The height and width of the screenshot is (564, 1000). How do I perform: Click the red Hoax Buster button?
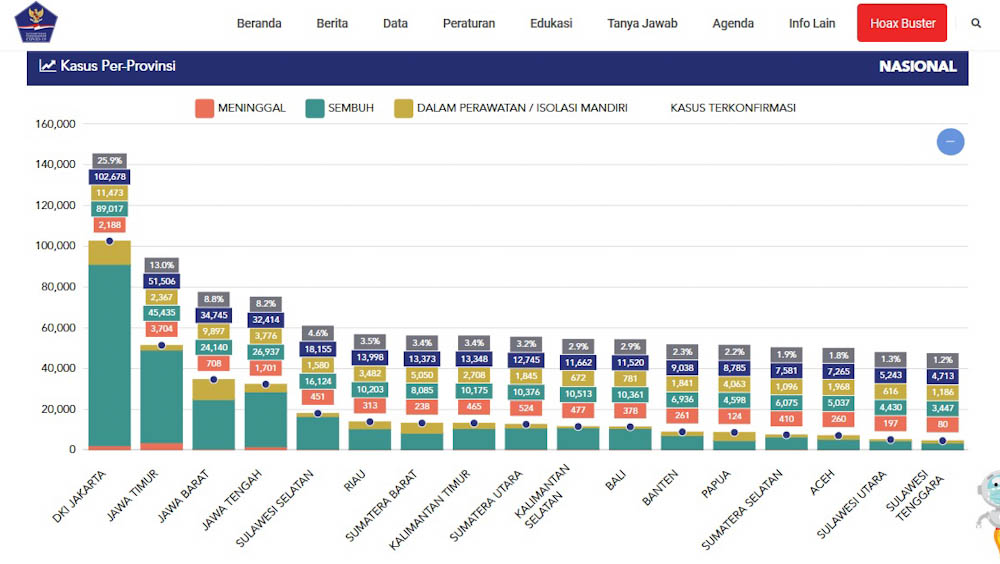pos(902,23)
